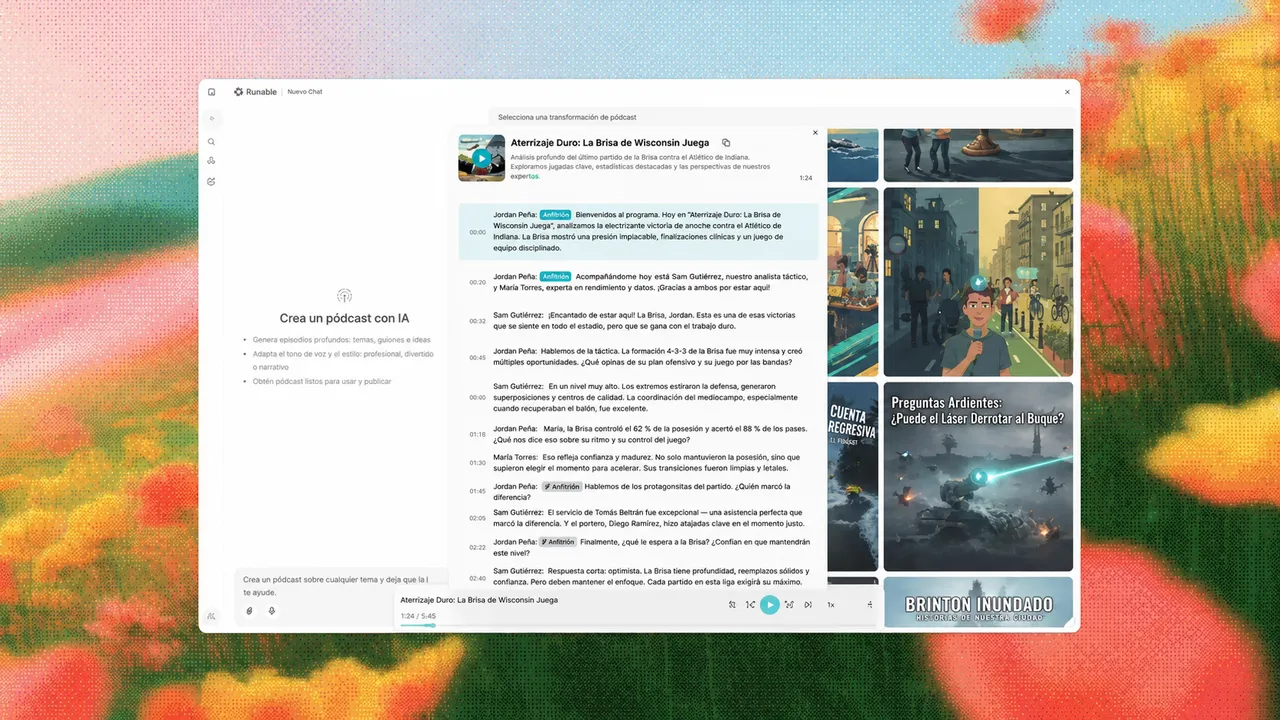1280x720 pixels.
Task: Close the podcast transcript panel
Action: (x=815, y=132)
